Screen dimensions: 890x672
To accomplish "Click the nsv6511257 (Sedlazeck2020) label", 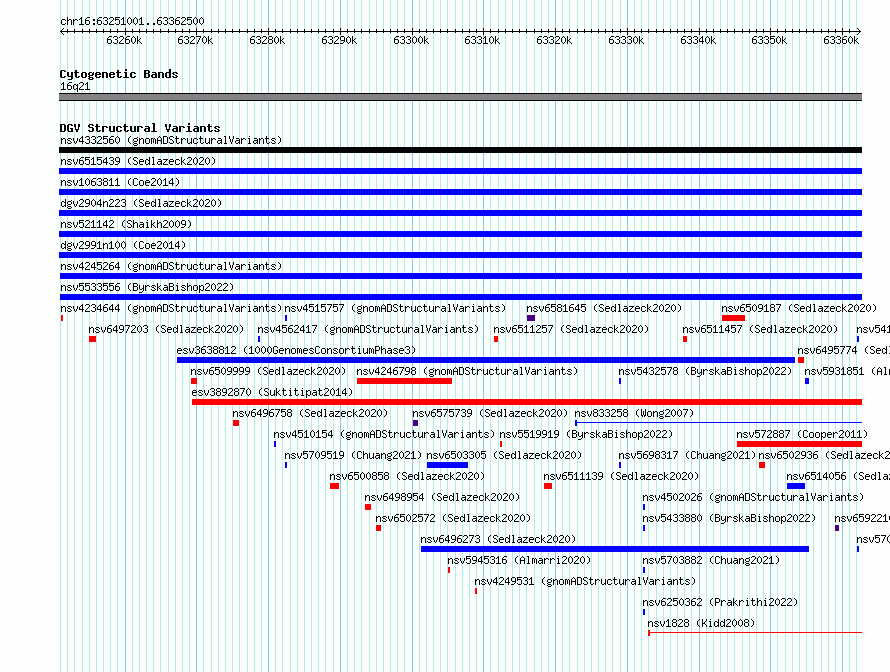I will tap(571, 329).
